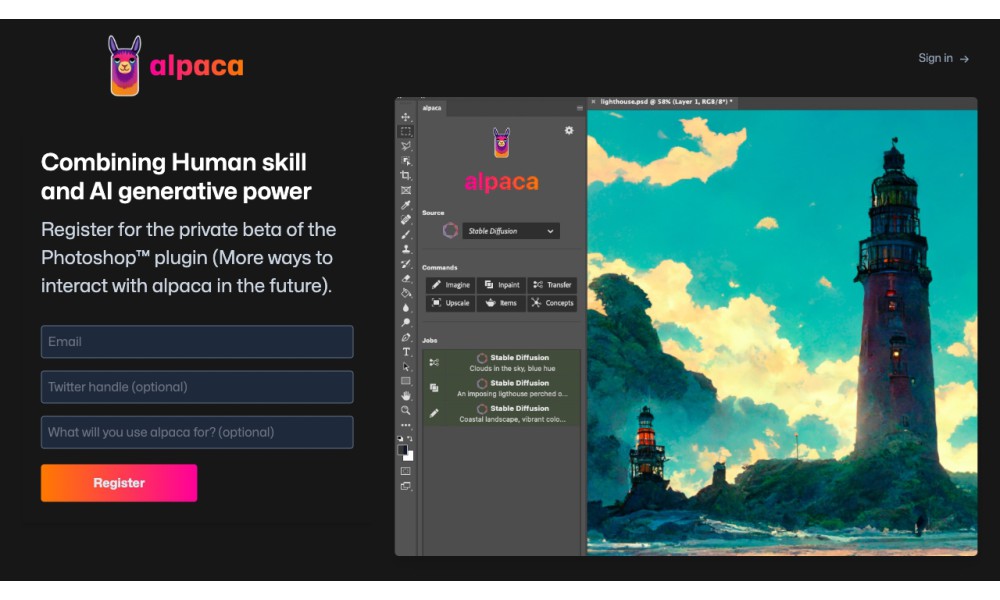The width and height of the screenshot is (1000, 600).
Task: Select the Crop tool
Action: [x=406, y=175]
